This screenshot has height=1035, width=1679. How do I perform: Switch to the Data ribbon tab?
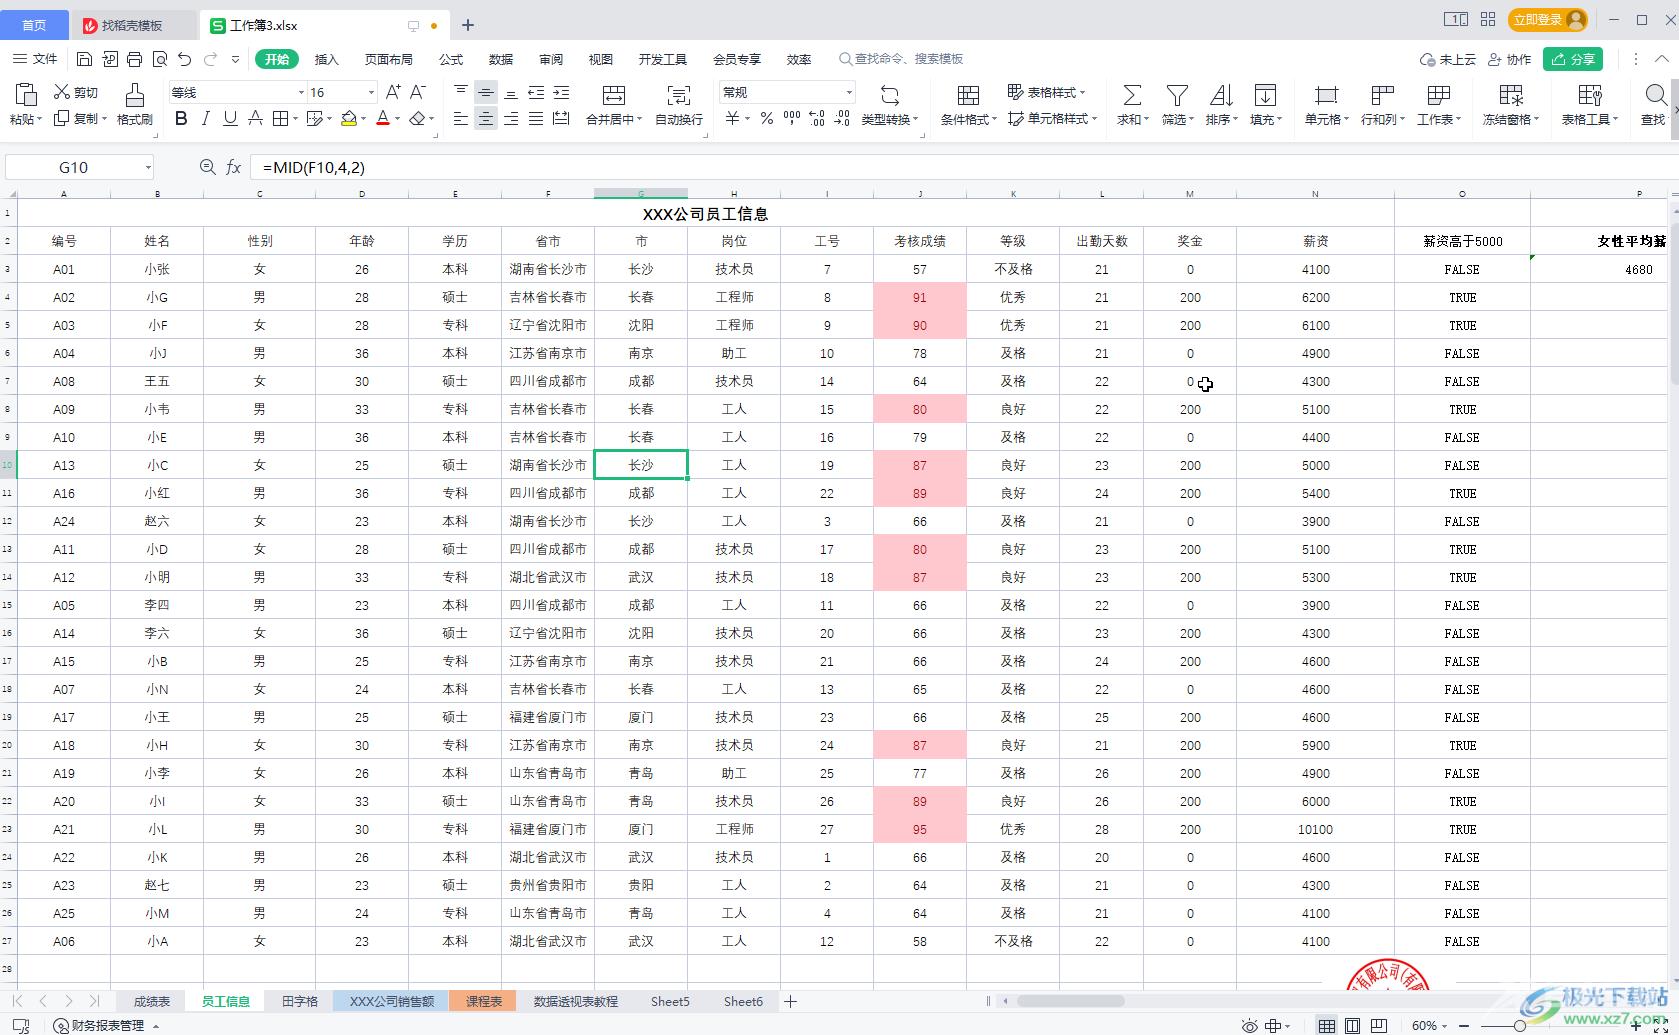[x=501, y=59]
